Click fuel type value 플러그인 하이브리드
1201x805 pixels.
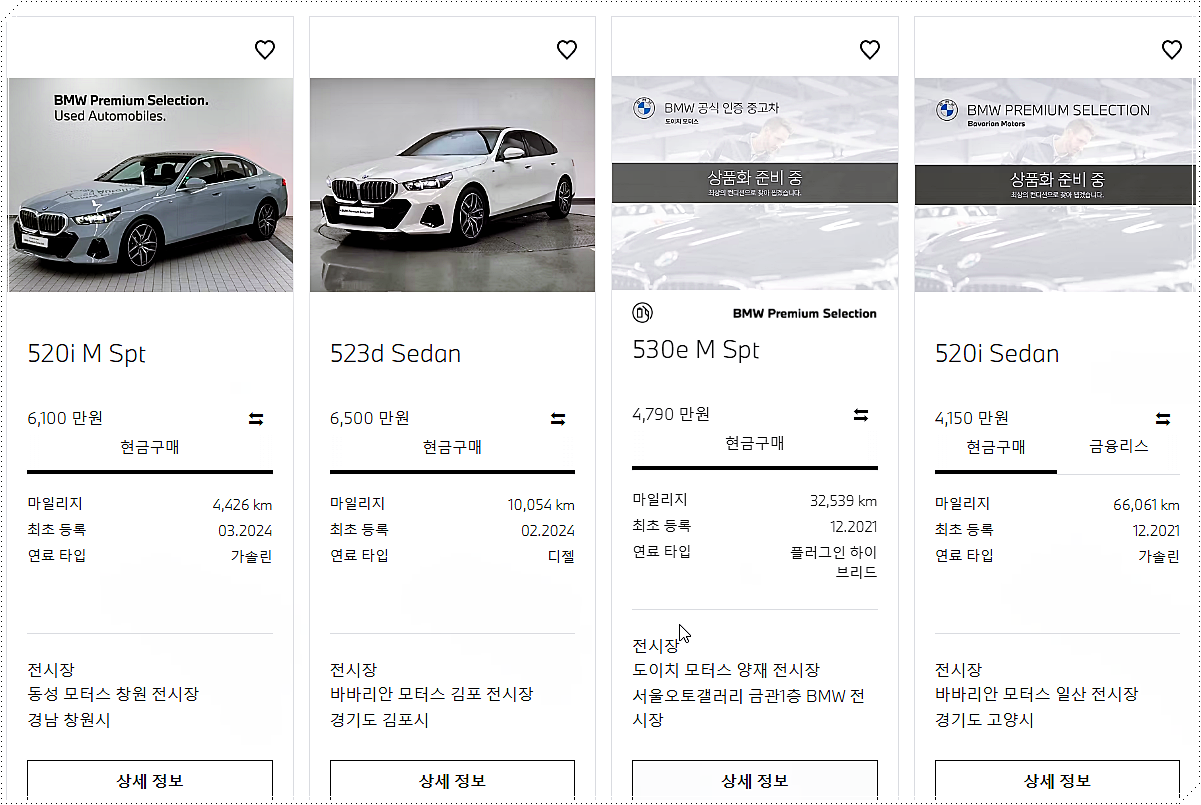pyautogui.click(x=833, y=562)
